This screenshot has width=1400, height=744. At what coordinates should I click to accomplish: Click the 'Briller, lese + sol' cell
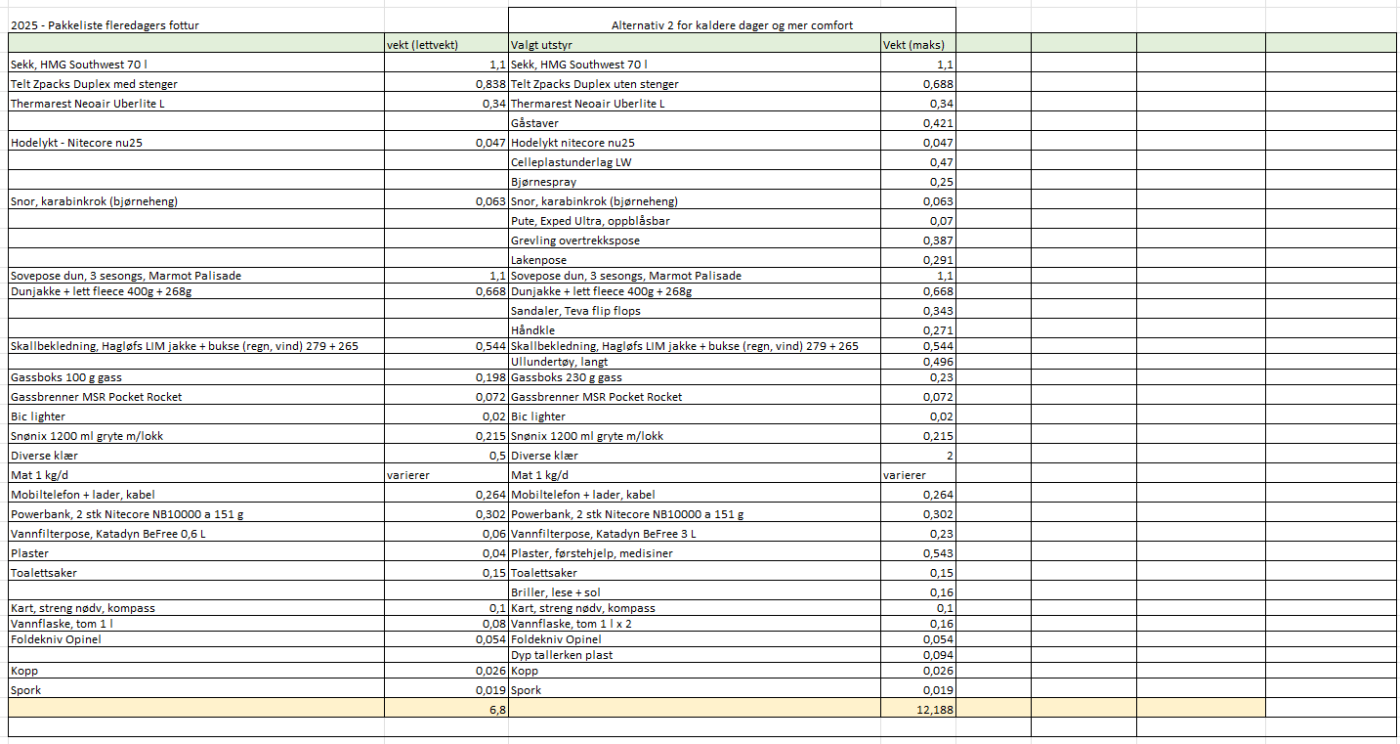click(x=694, y=592)
